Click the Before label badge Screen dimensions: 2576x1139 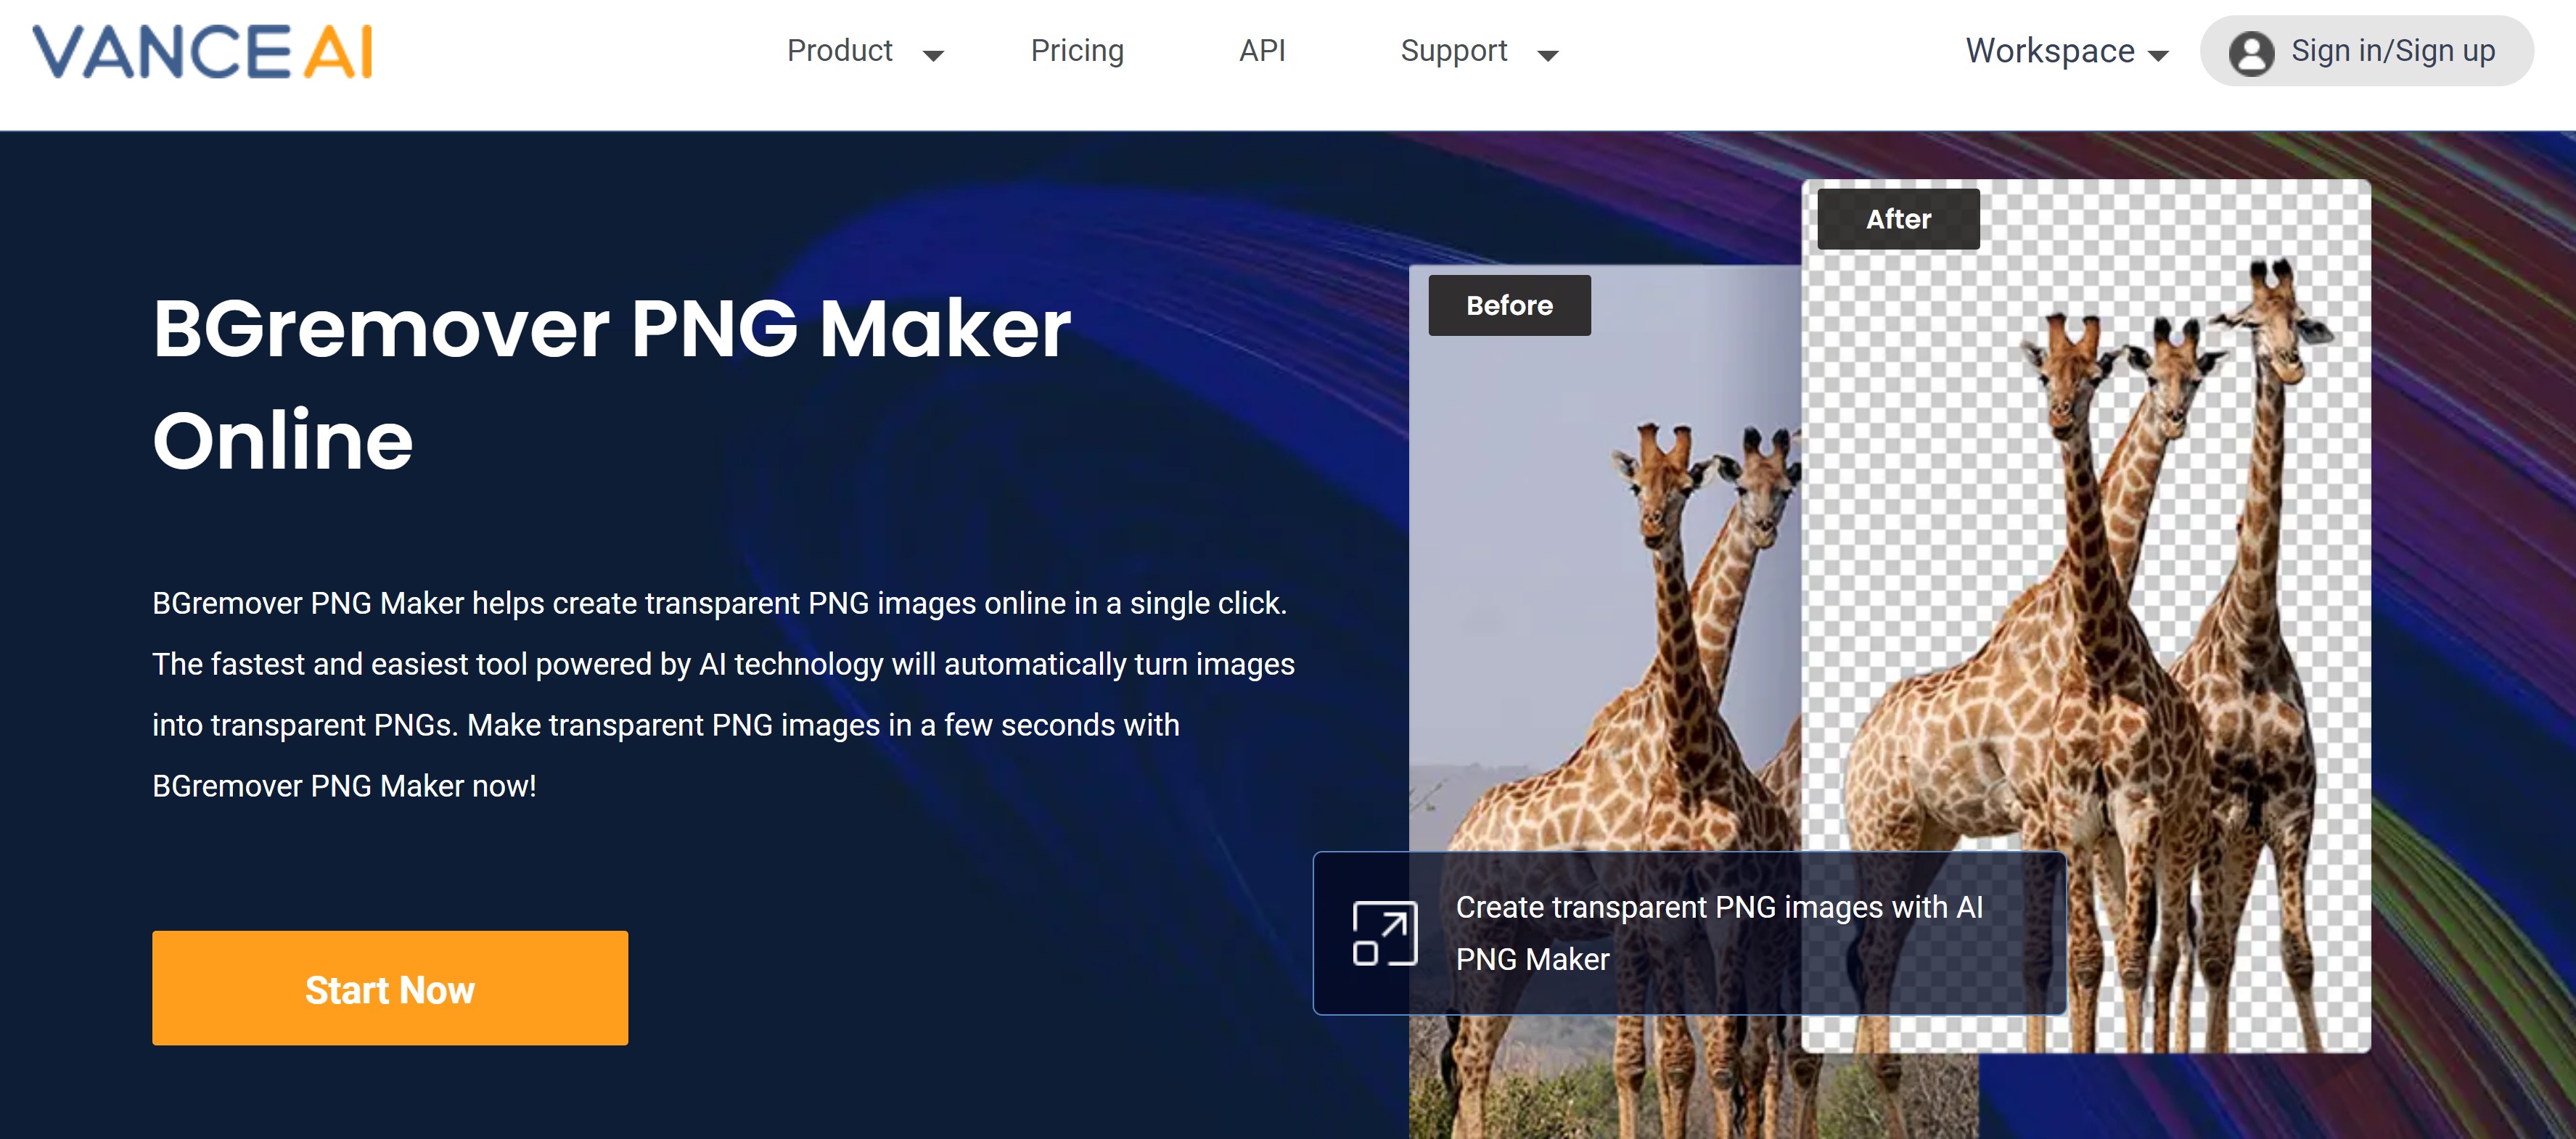click(x=1509, y=305)
